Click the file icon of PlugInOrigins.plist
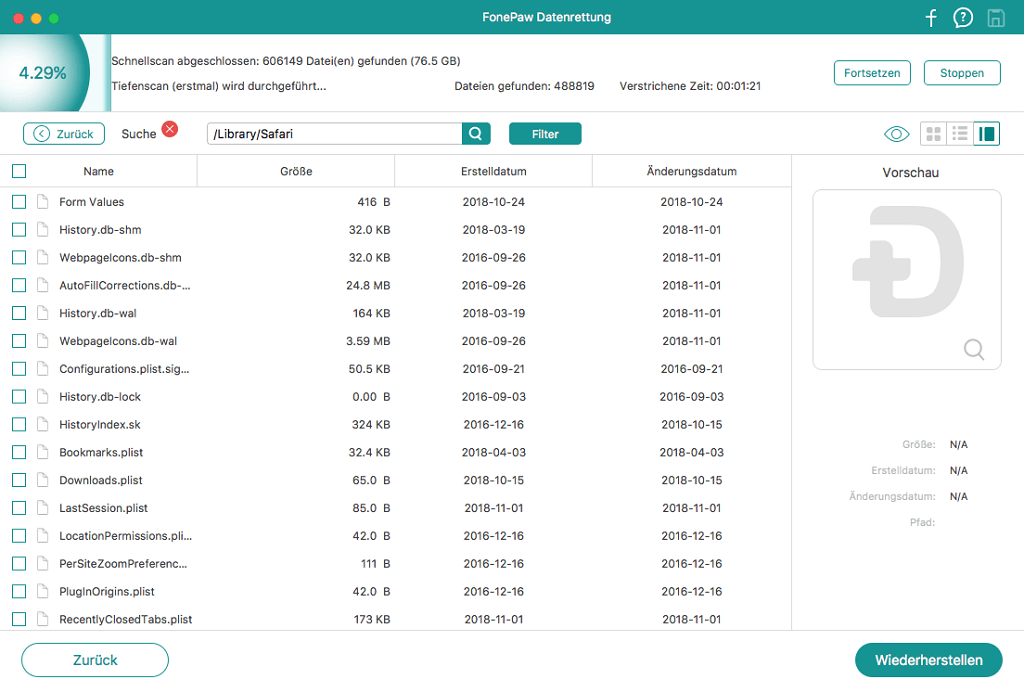 click(x=42, y=591)
